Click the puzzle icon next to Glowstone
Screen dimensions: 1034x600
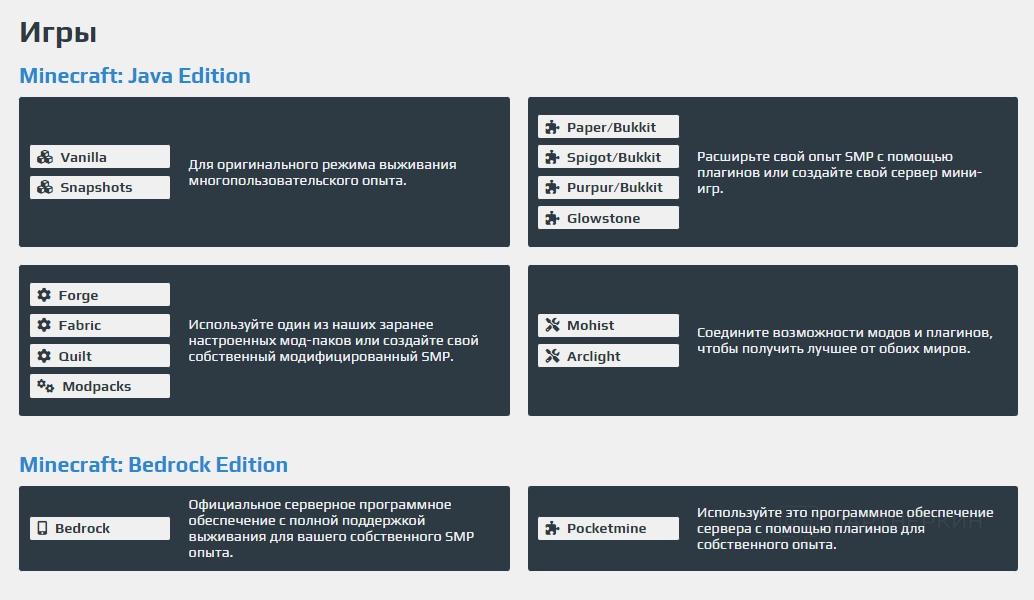point(552,218)
